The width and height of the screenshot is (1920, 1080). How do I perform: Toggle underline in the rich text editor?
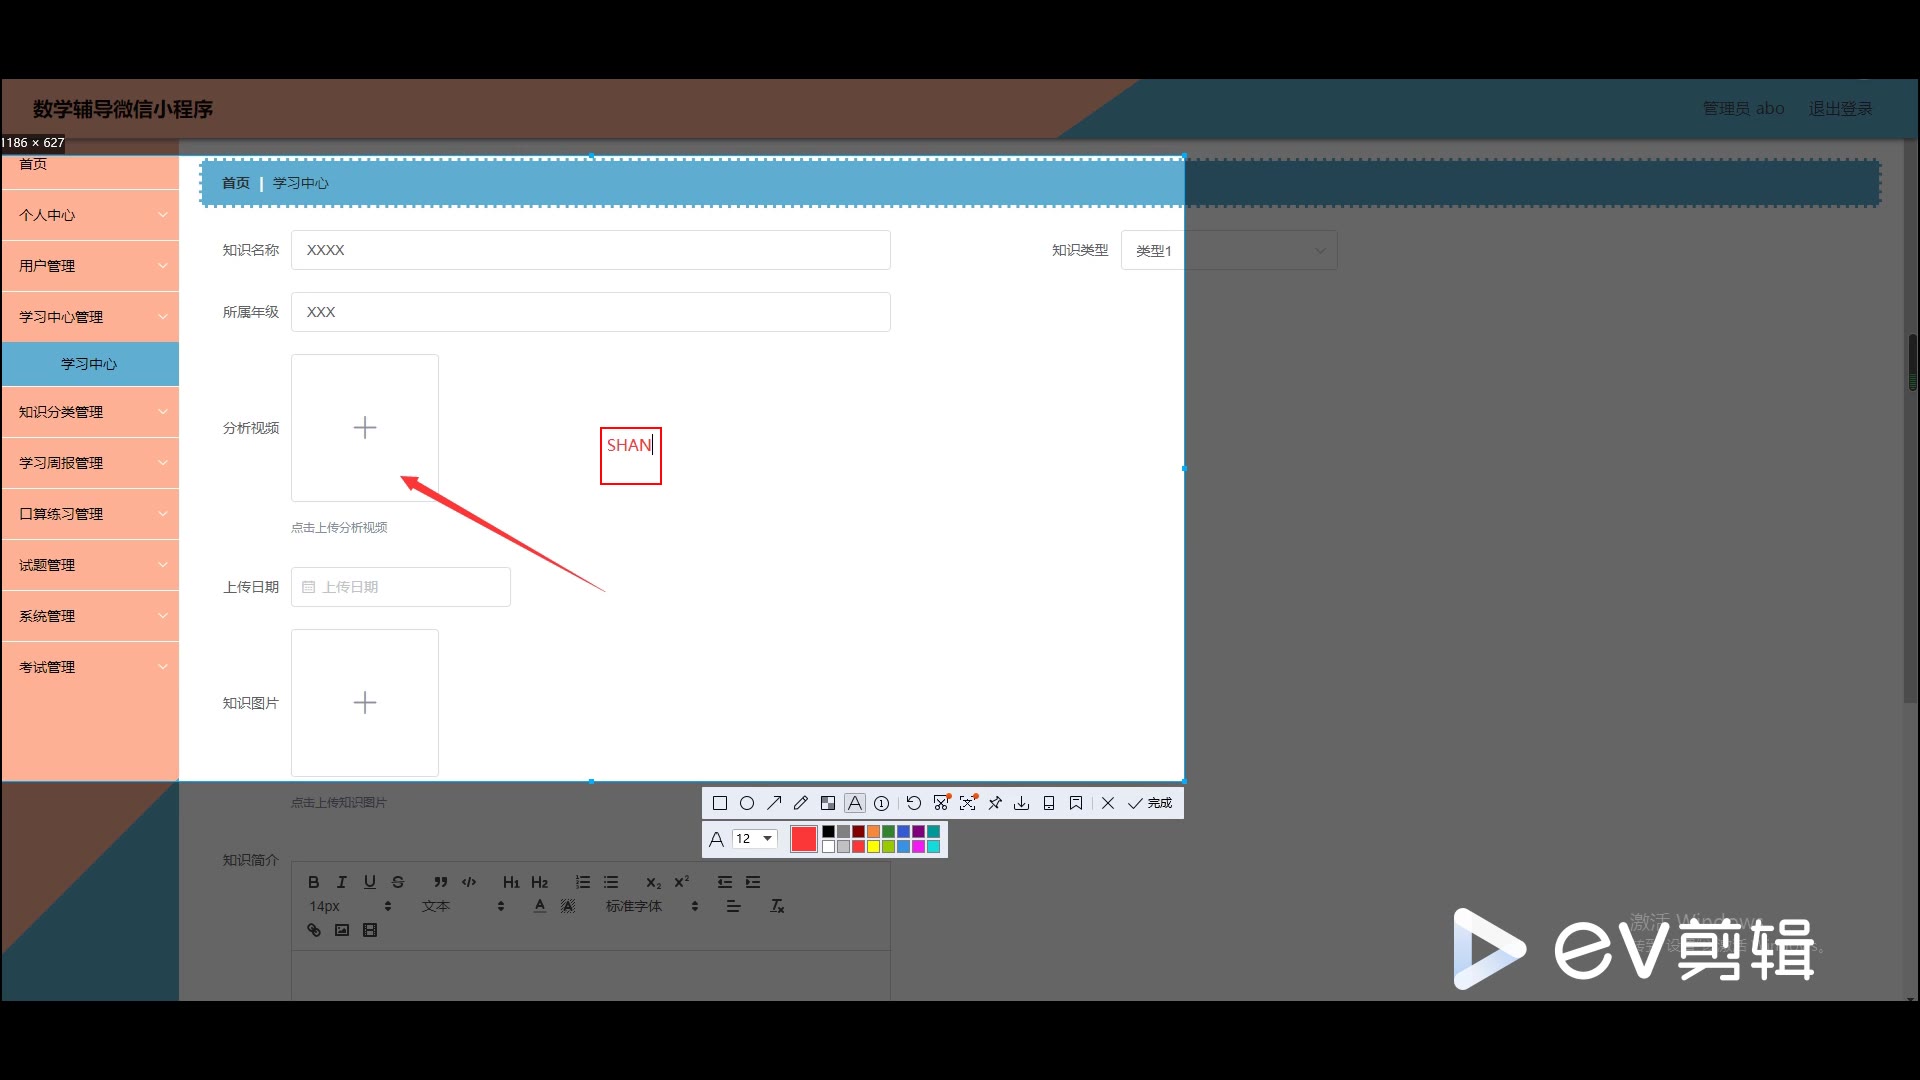pyautogui.click(x=369, y=882)
